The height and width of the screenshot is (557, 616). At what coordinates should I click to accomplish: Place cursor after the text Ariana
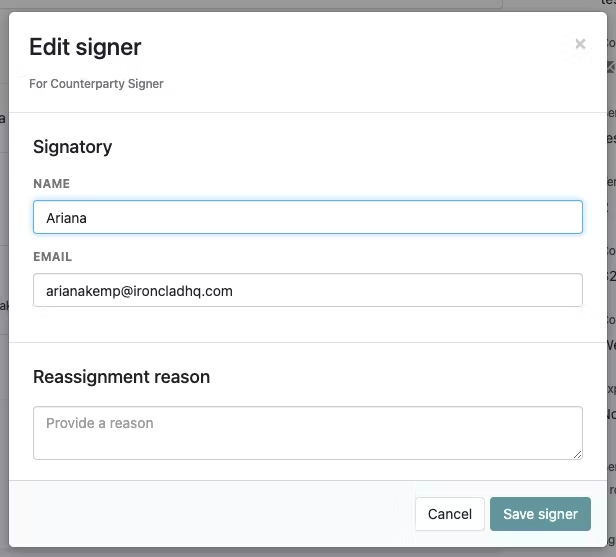click(88, 218)
